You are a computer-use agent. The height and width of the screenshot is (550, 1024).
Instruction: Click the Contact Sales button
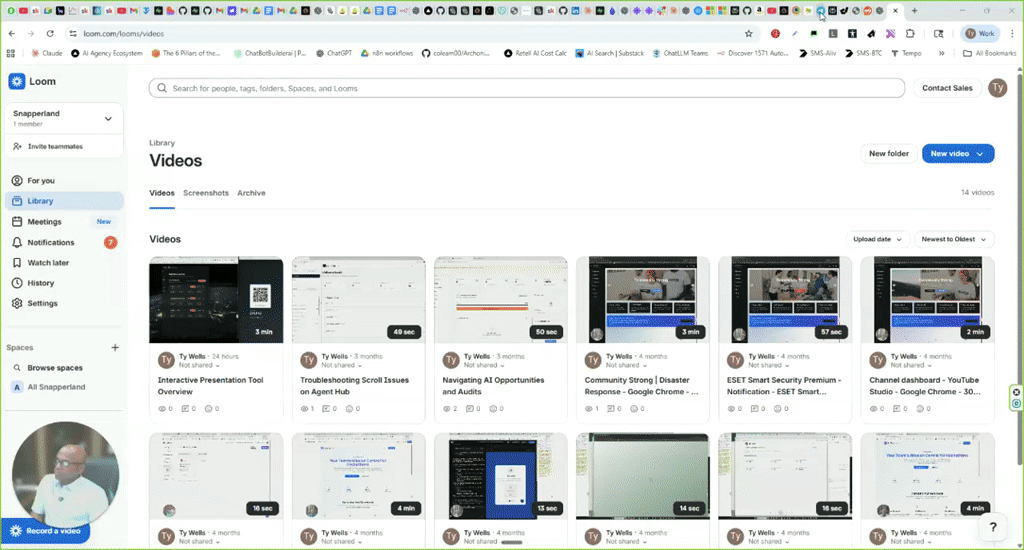point(947,88)
